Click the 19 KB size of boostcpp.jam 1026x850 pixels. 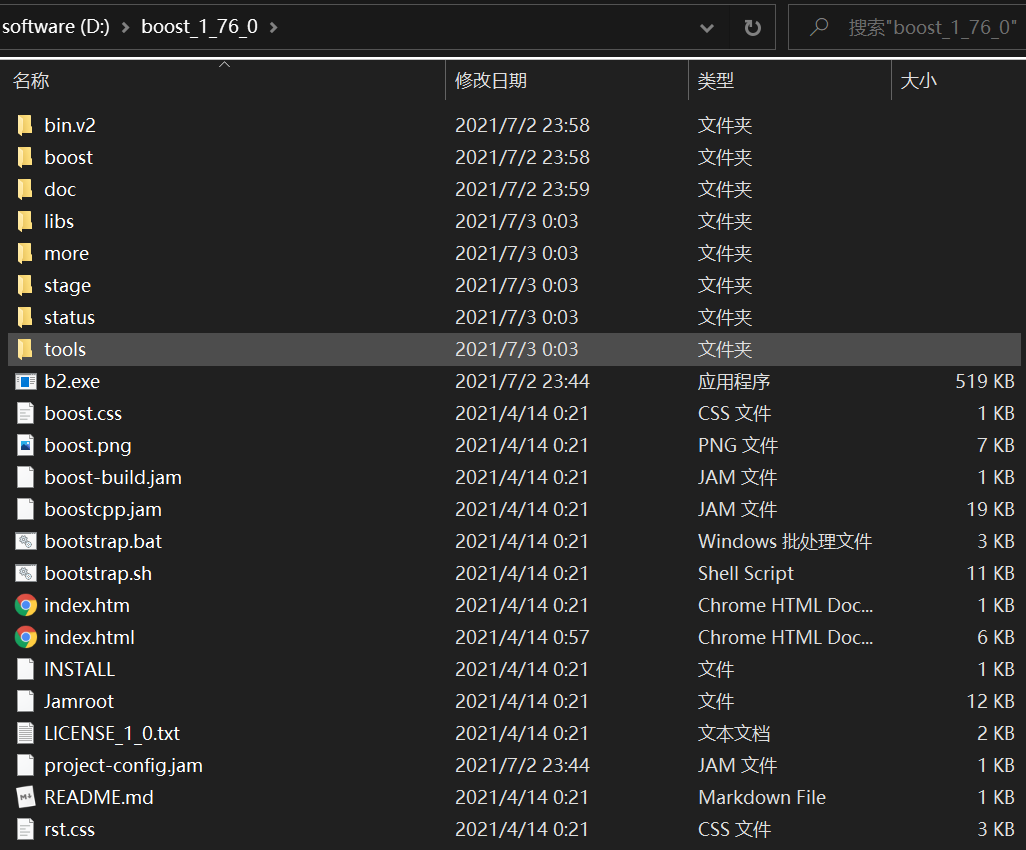[991, 510]
